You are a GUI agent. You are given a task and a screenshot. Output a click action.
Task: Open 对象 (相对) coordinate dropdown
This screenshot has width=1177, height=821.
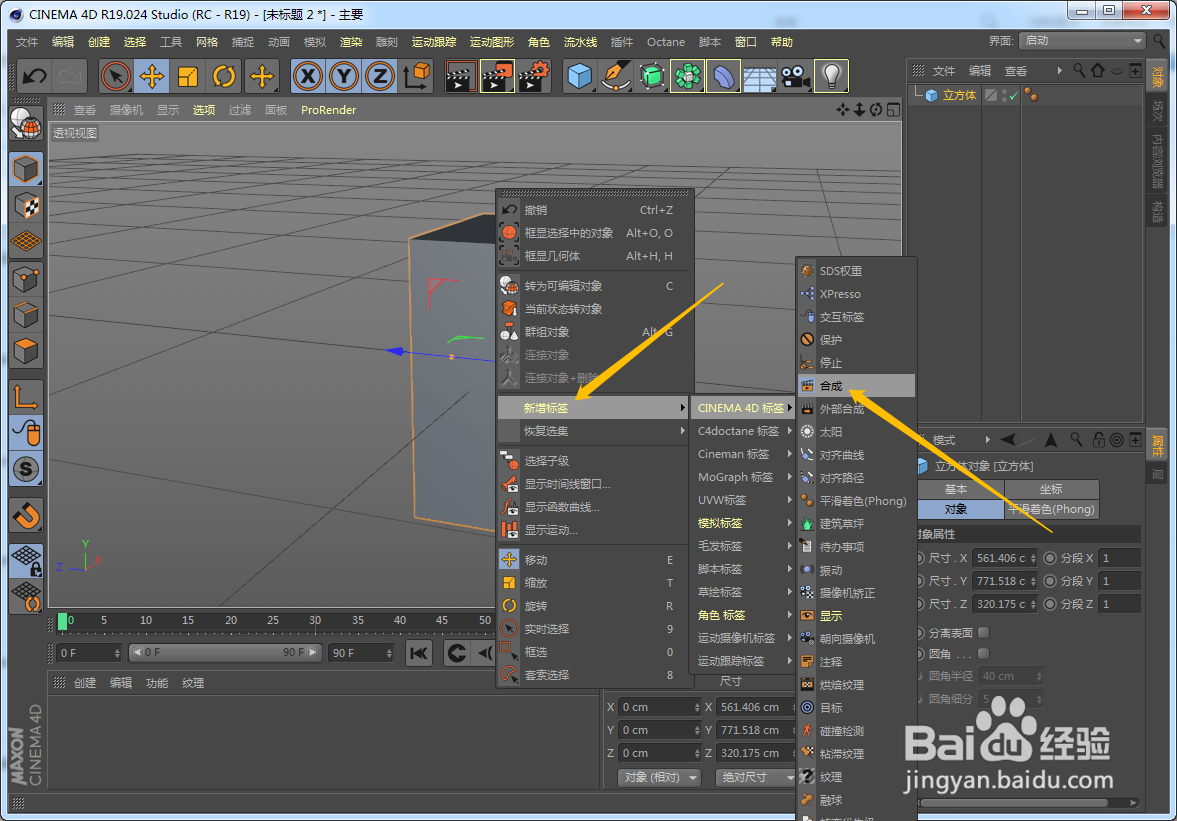point(659,777)
